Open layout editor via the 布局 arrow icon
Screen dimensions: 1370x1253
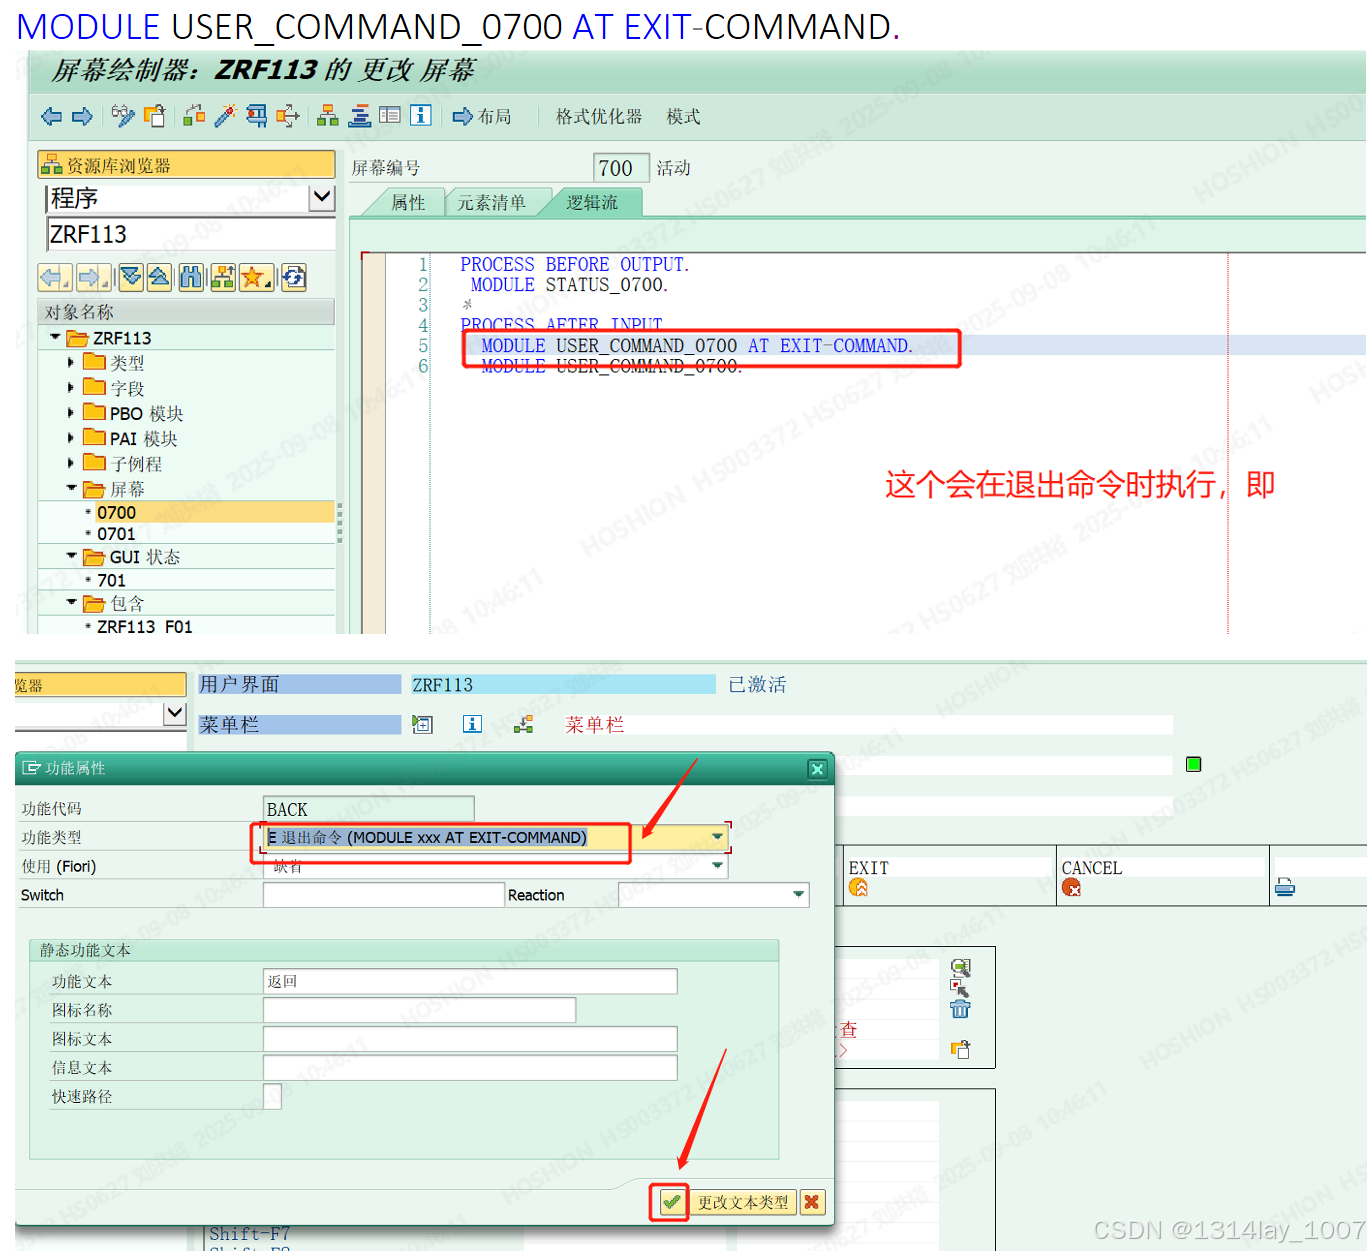point(461,115)
